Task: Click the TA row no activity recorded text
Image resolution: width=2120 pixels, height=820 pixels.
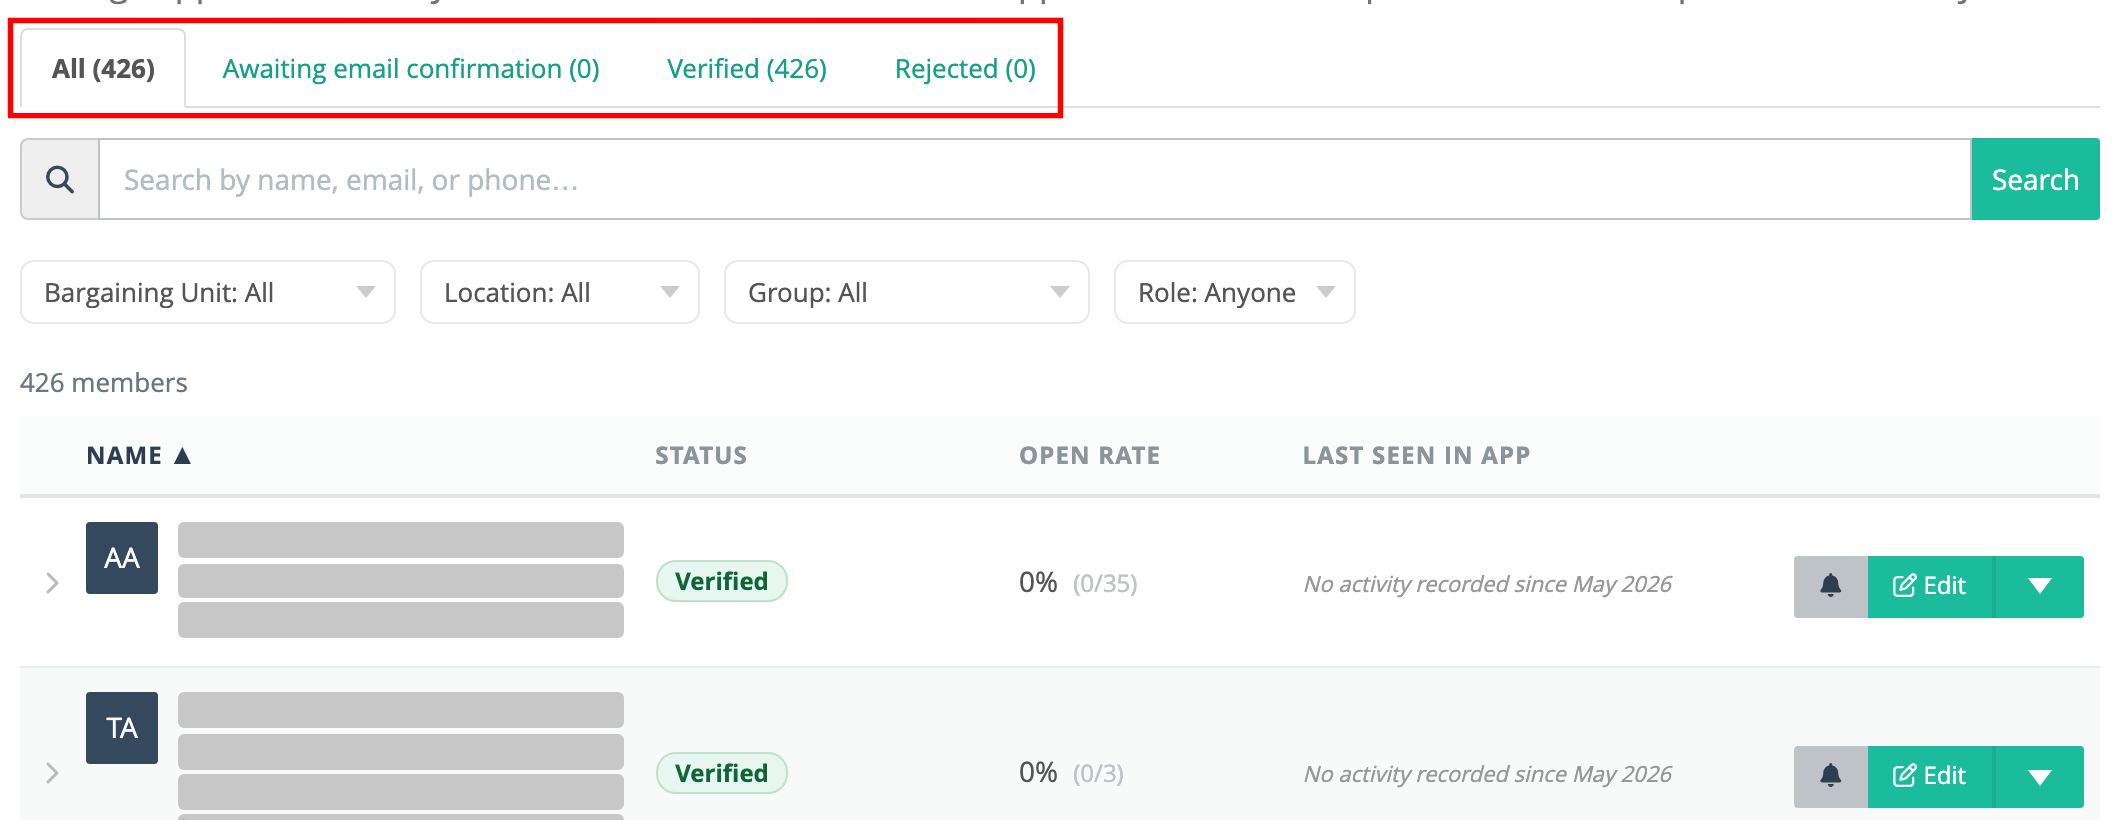Action: [1488, 774]
